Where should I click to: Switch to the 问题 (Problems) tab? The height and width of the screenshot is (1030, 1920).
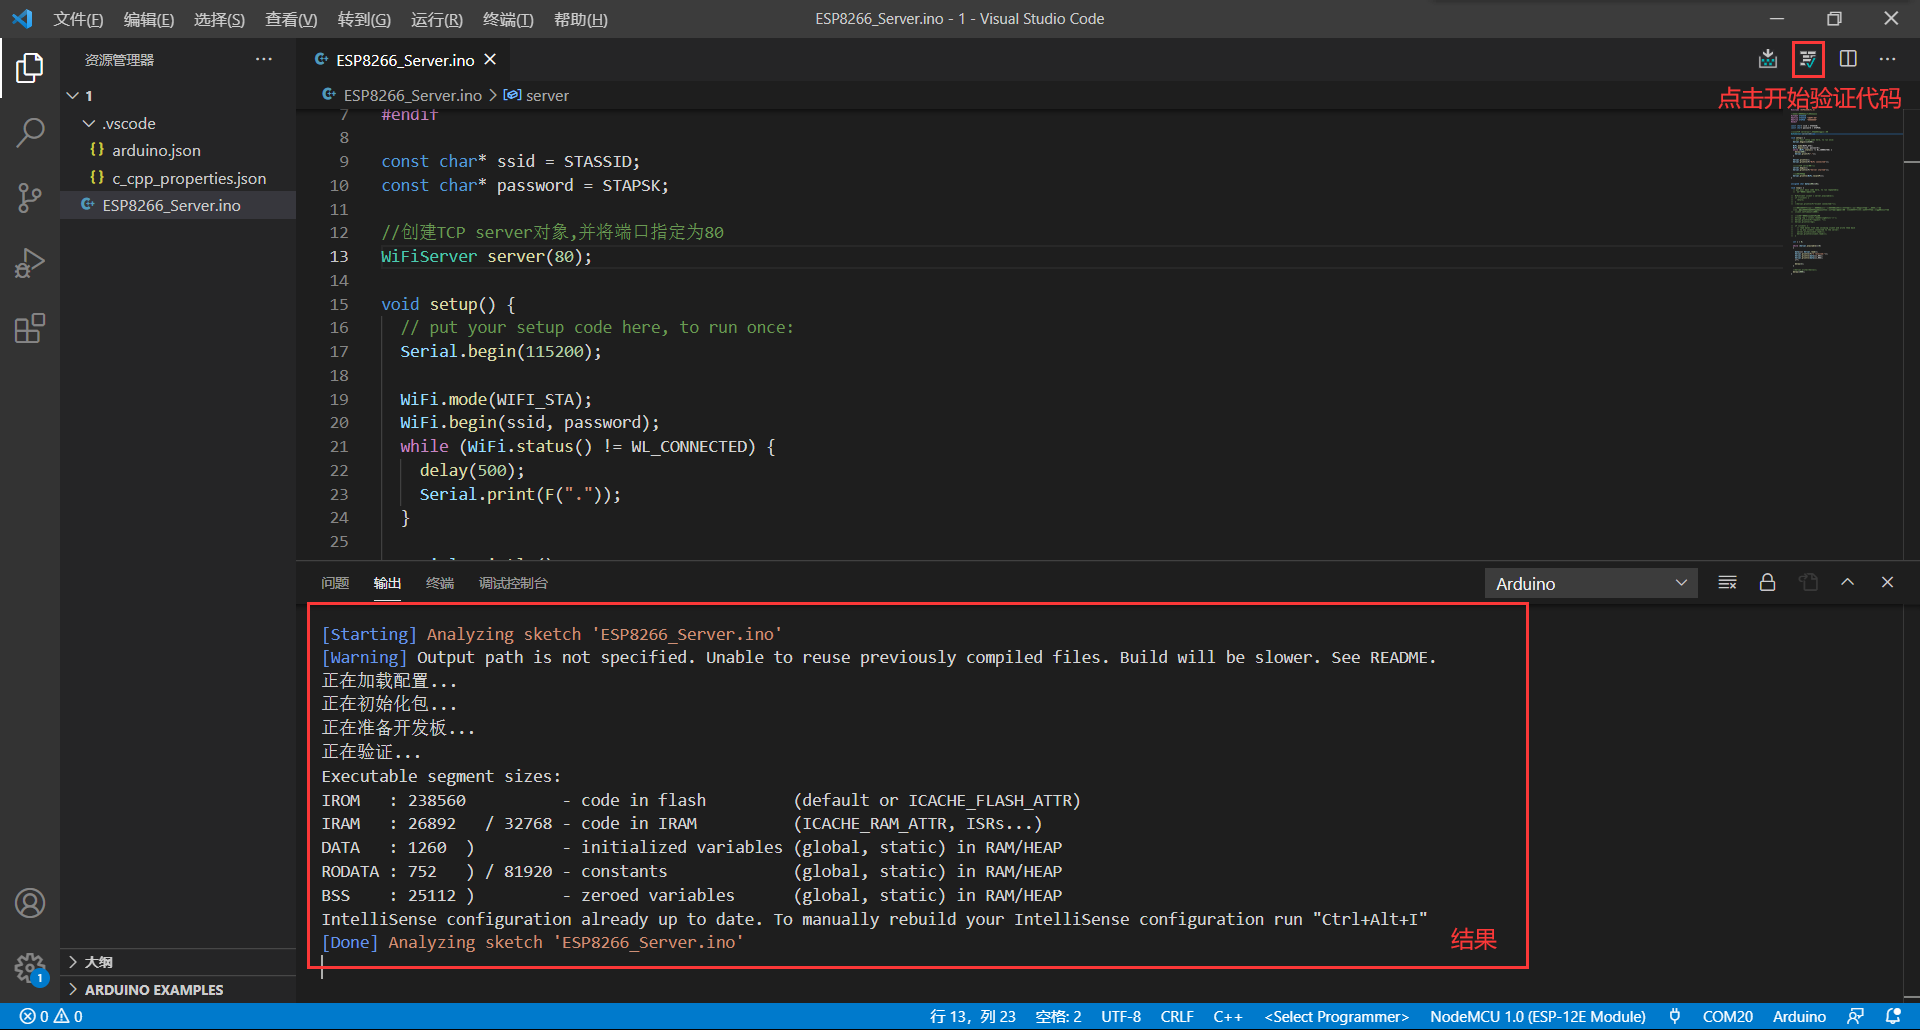(335, 583)
